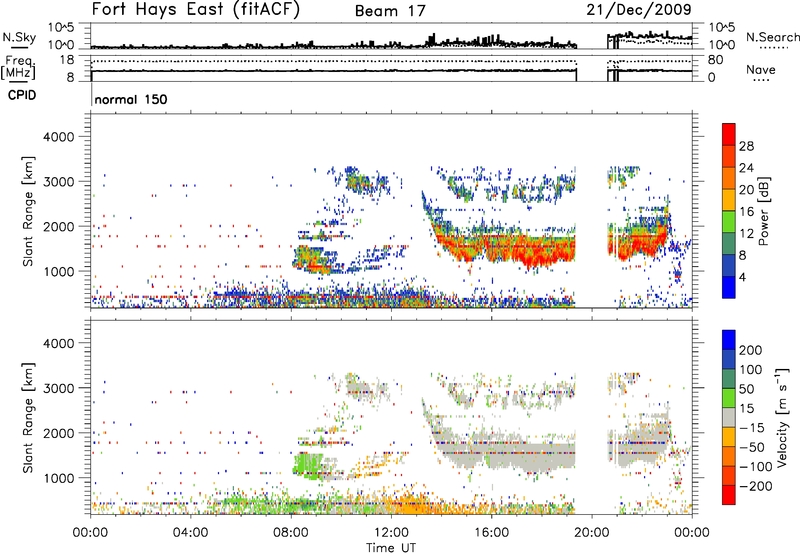Click the blue bottom of the Power colorbar

(729, 288)
